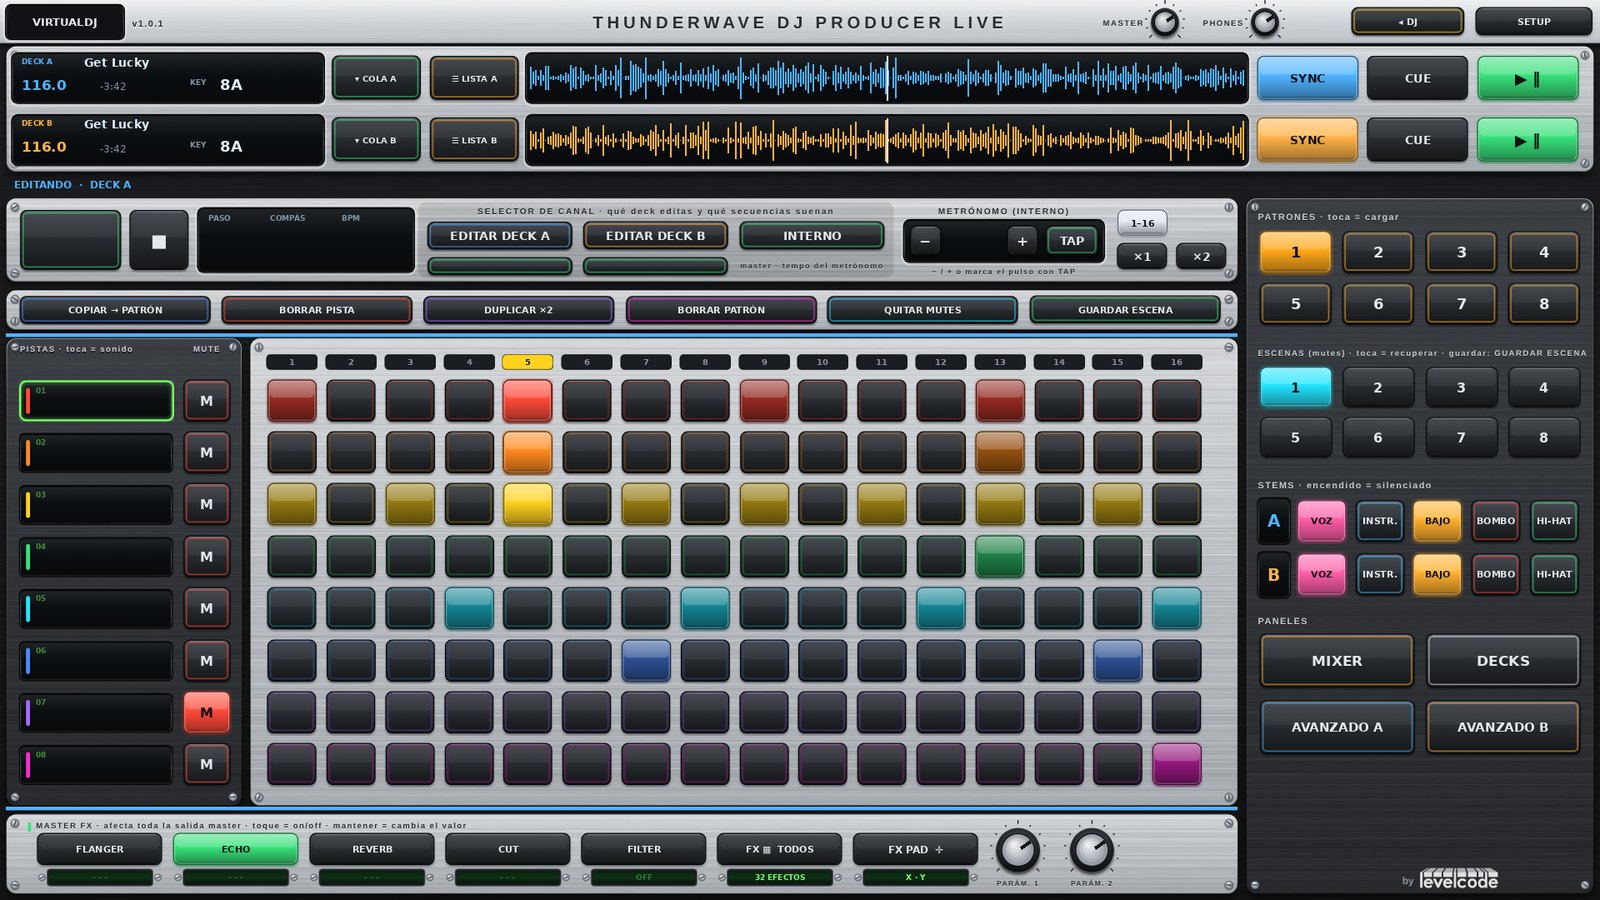Toggle the orange pad at step 5 of track 02

click(x=528, y=452)
